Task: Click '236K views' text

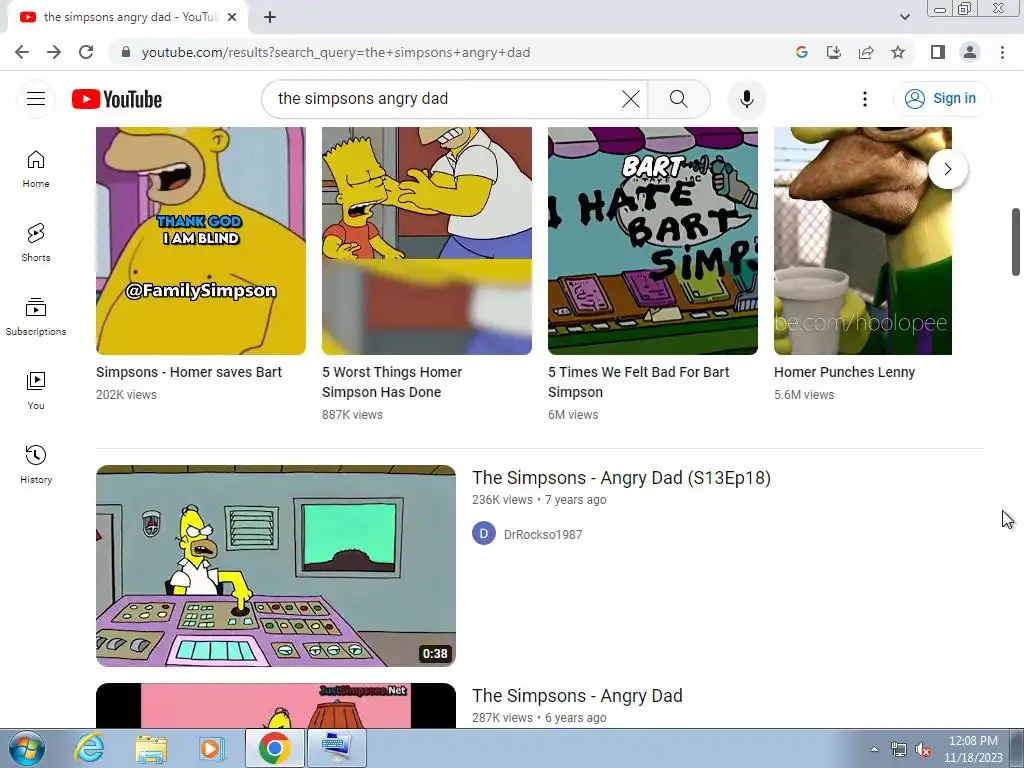Action: 502,500
